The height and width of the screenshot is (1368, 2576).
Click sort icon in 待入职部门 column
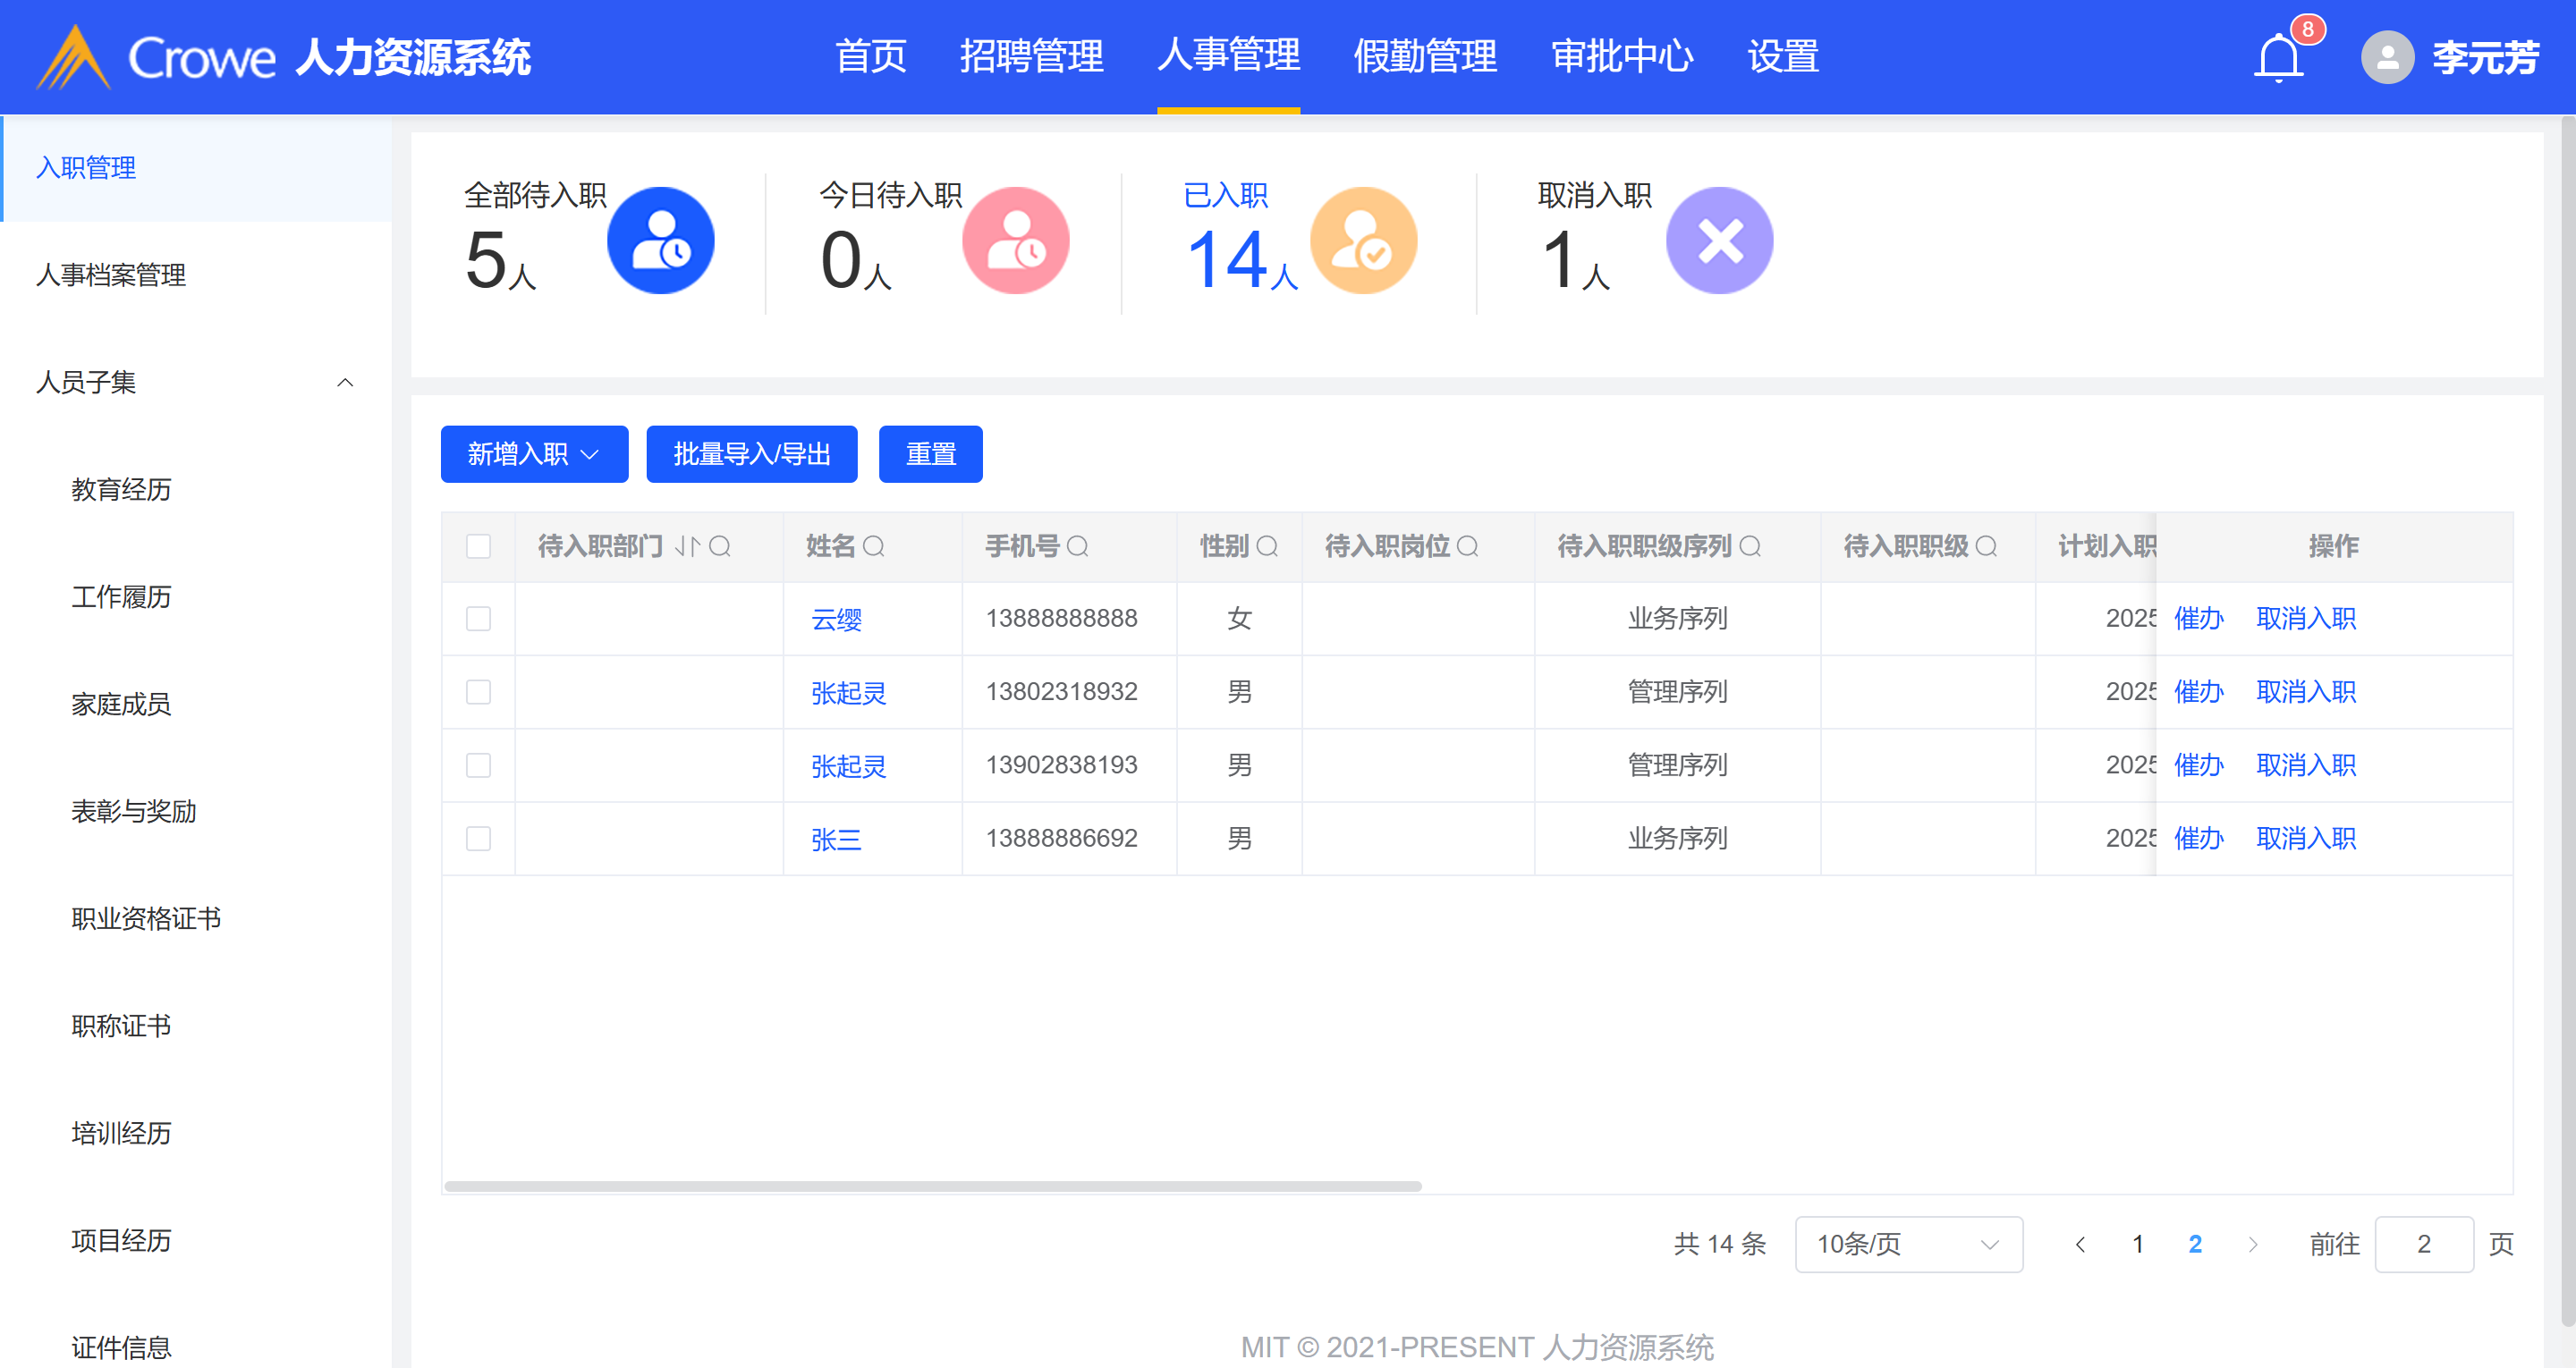(x=687, y=546)
